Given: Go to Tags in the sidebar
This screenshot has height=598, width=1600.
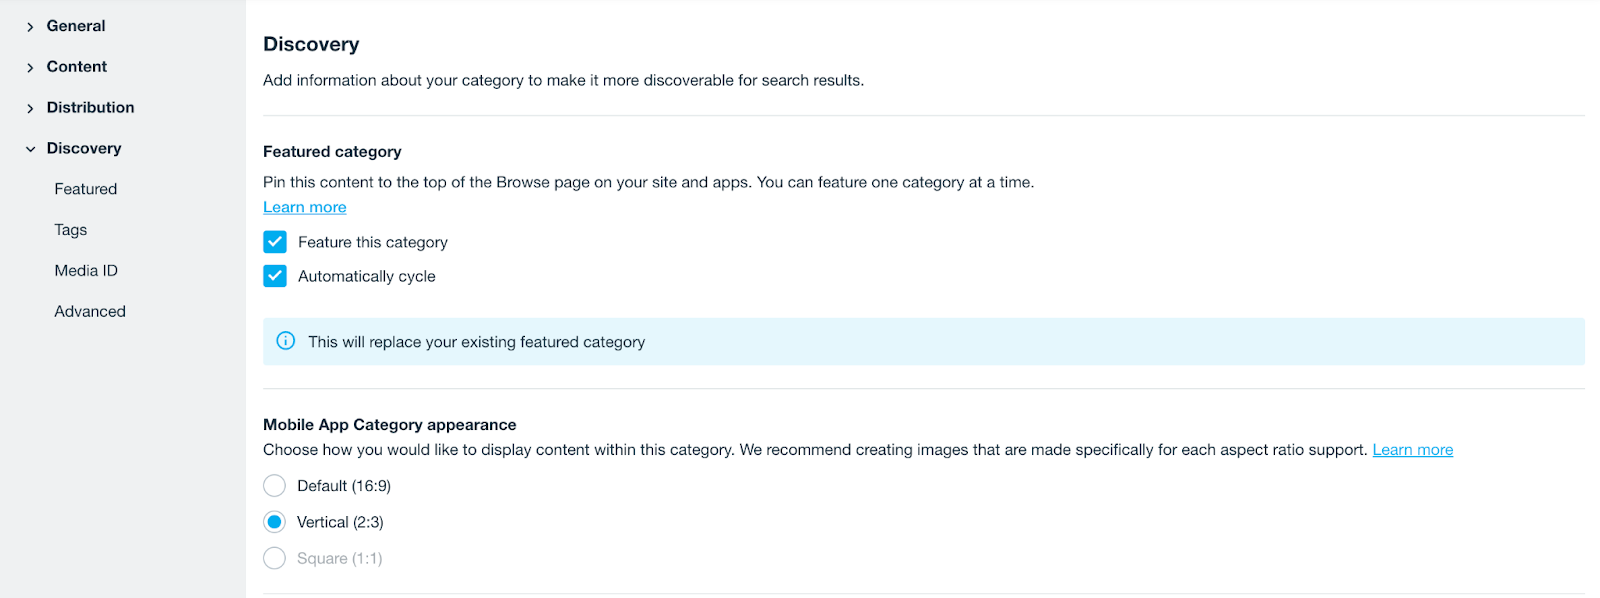Looking at the screenshot, I should click(x=71, y=230).
